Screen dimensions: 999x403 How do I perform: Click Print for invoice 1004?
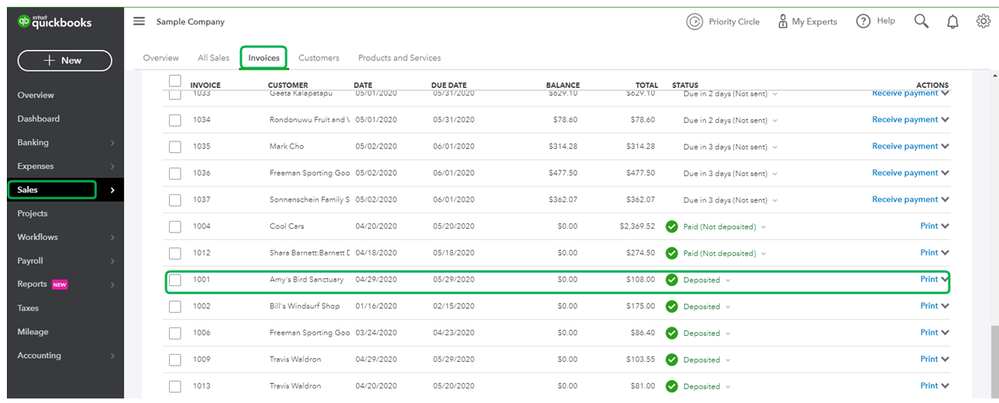(929, 226)
